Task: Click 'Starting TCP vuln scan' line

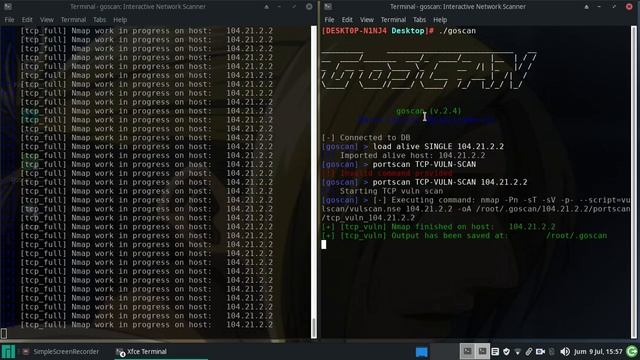Action: pyautogui.click(x=391, y=191)
